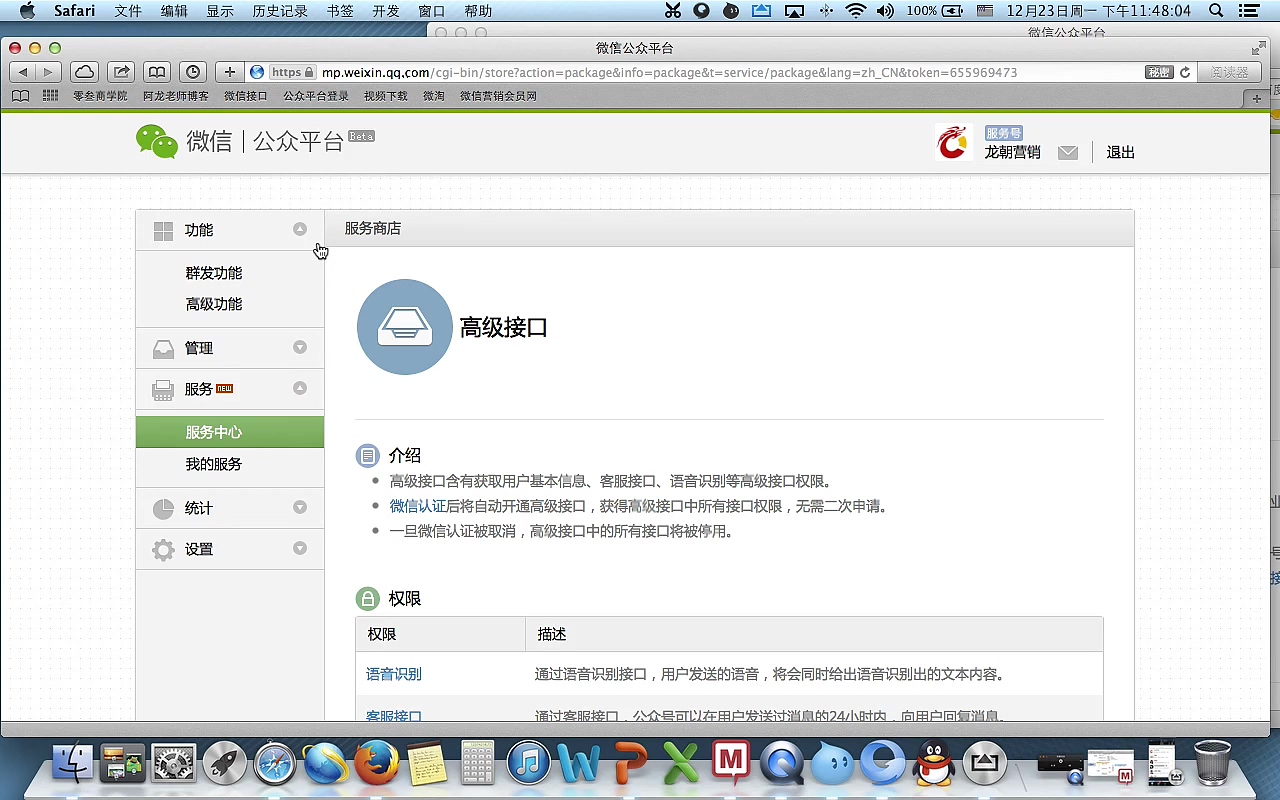The image size is (1280, 800).
Task: Open iTunes from the Dock
Action: (x=528, y=765)
